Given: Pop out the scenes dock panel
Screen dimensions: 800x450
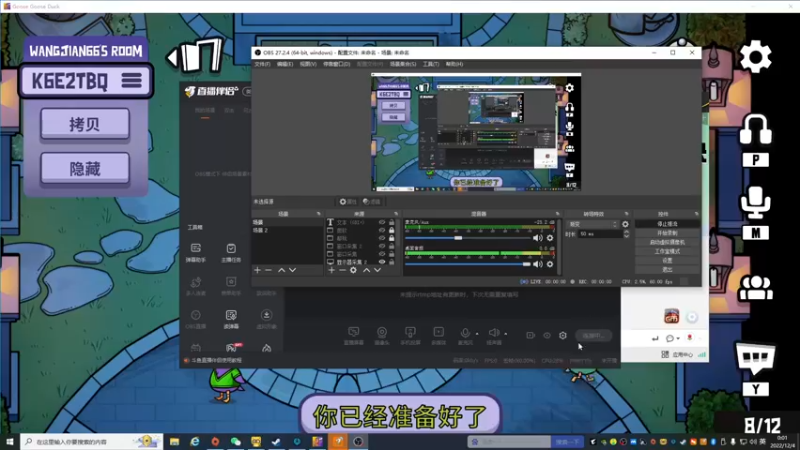Looking at the screenshot, I should pos(319,214).
